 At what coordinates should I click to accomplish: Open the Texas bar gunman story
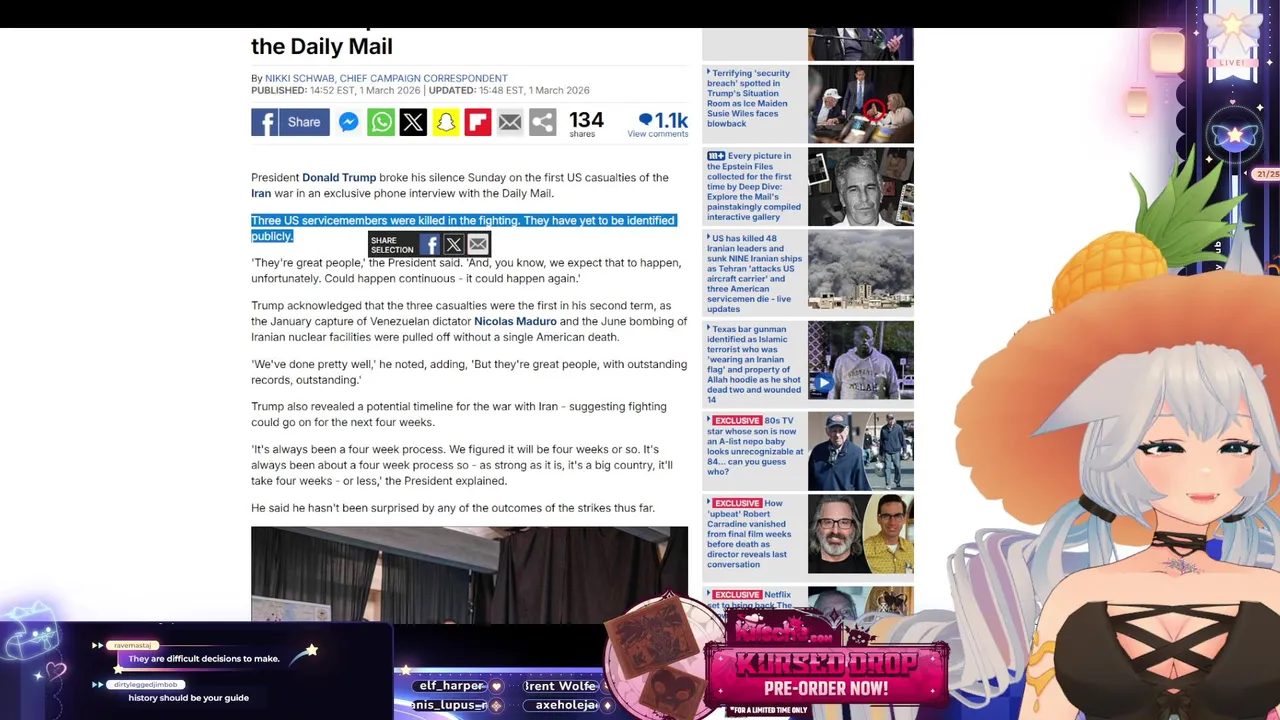point(754,364)
